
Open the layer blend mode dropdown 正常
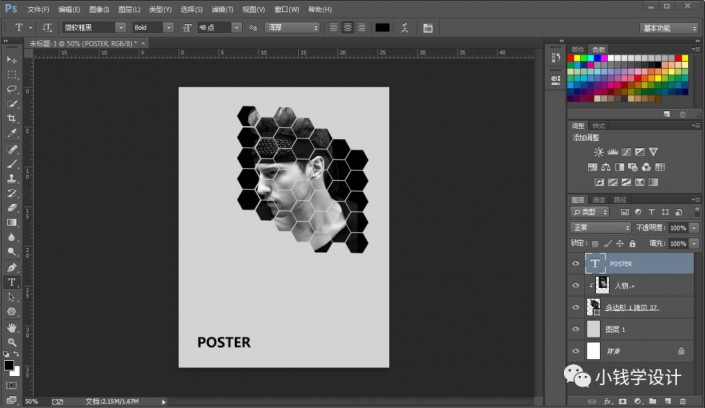(600, 228)
